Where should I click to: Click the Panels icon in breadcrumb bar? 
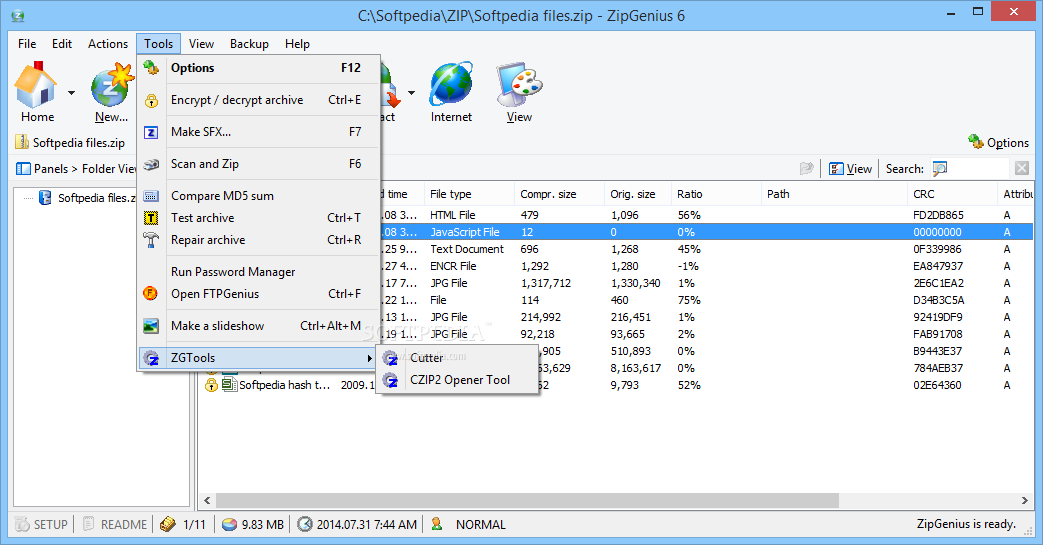[23, 169]
